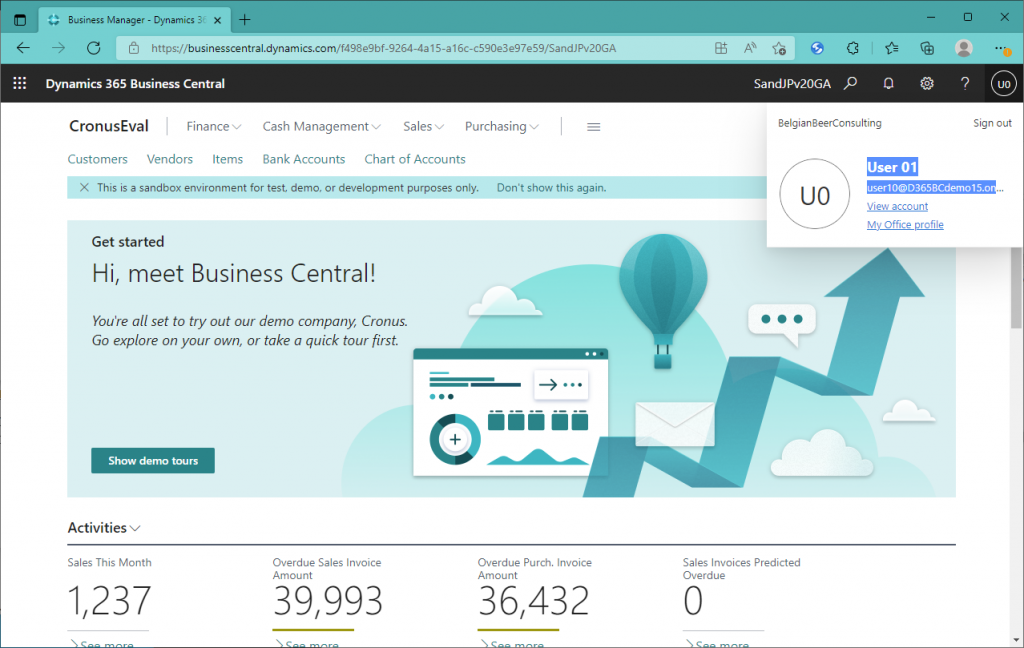The width and height of the screenshot is (1024, 648).
Task: Open a new browser tab
Action: [244, 20]
